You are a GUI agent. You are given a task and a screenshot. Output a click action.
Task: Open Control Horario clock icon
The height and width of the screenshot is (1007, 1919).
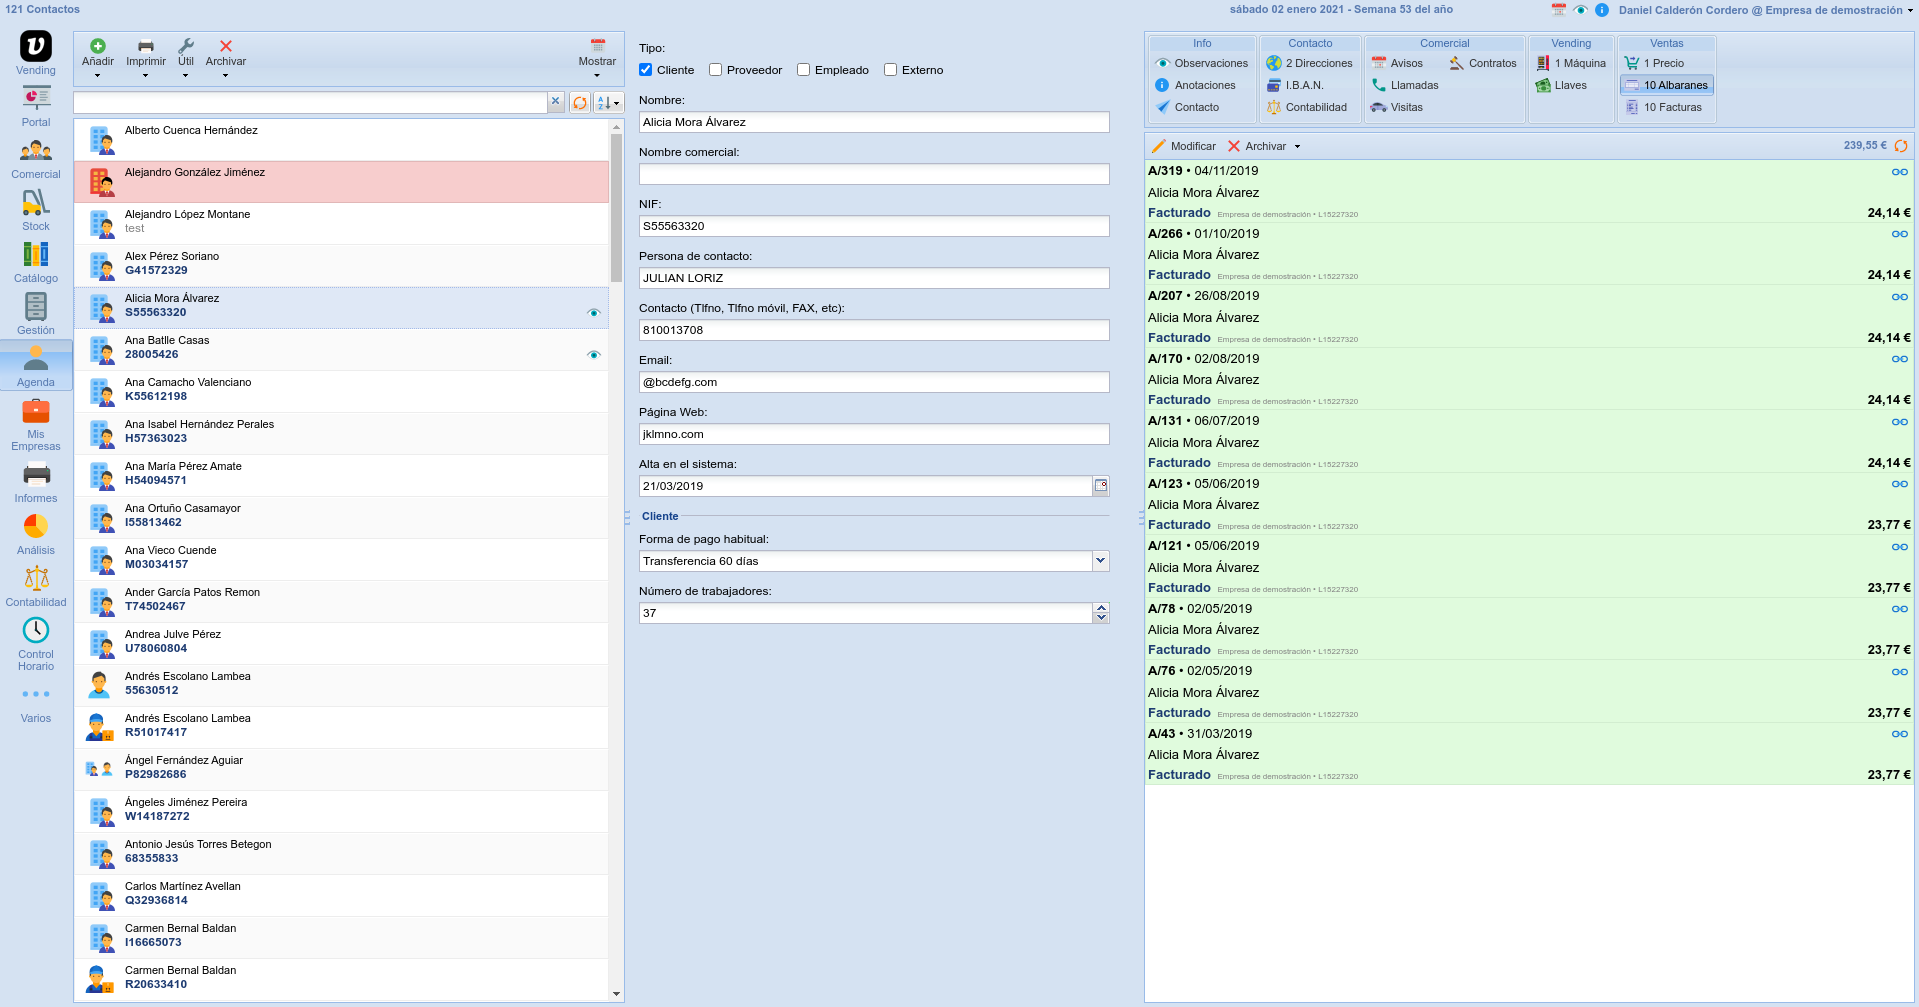36,630
